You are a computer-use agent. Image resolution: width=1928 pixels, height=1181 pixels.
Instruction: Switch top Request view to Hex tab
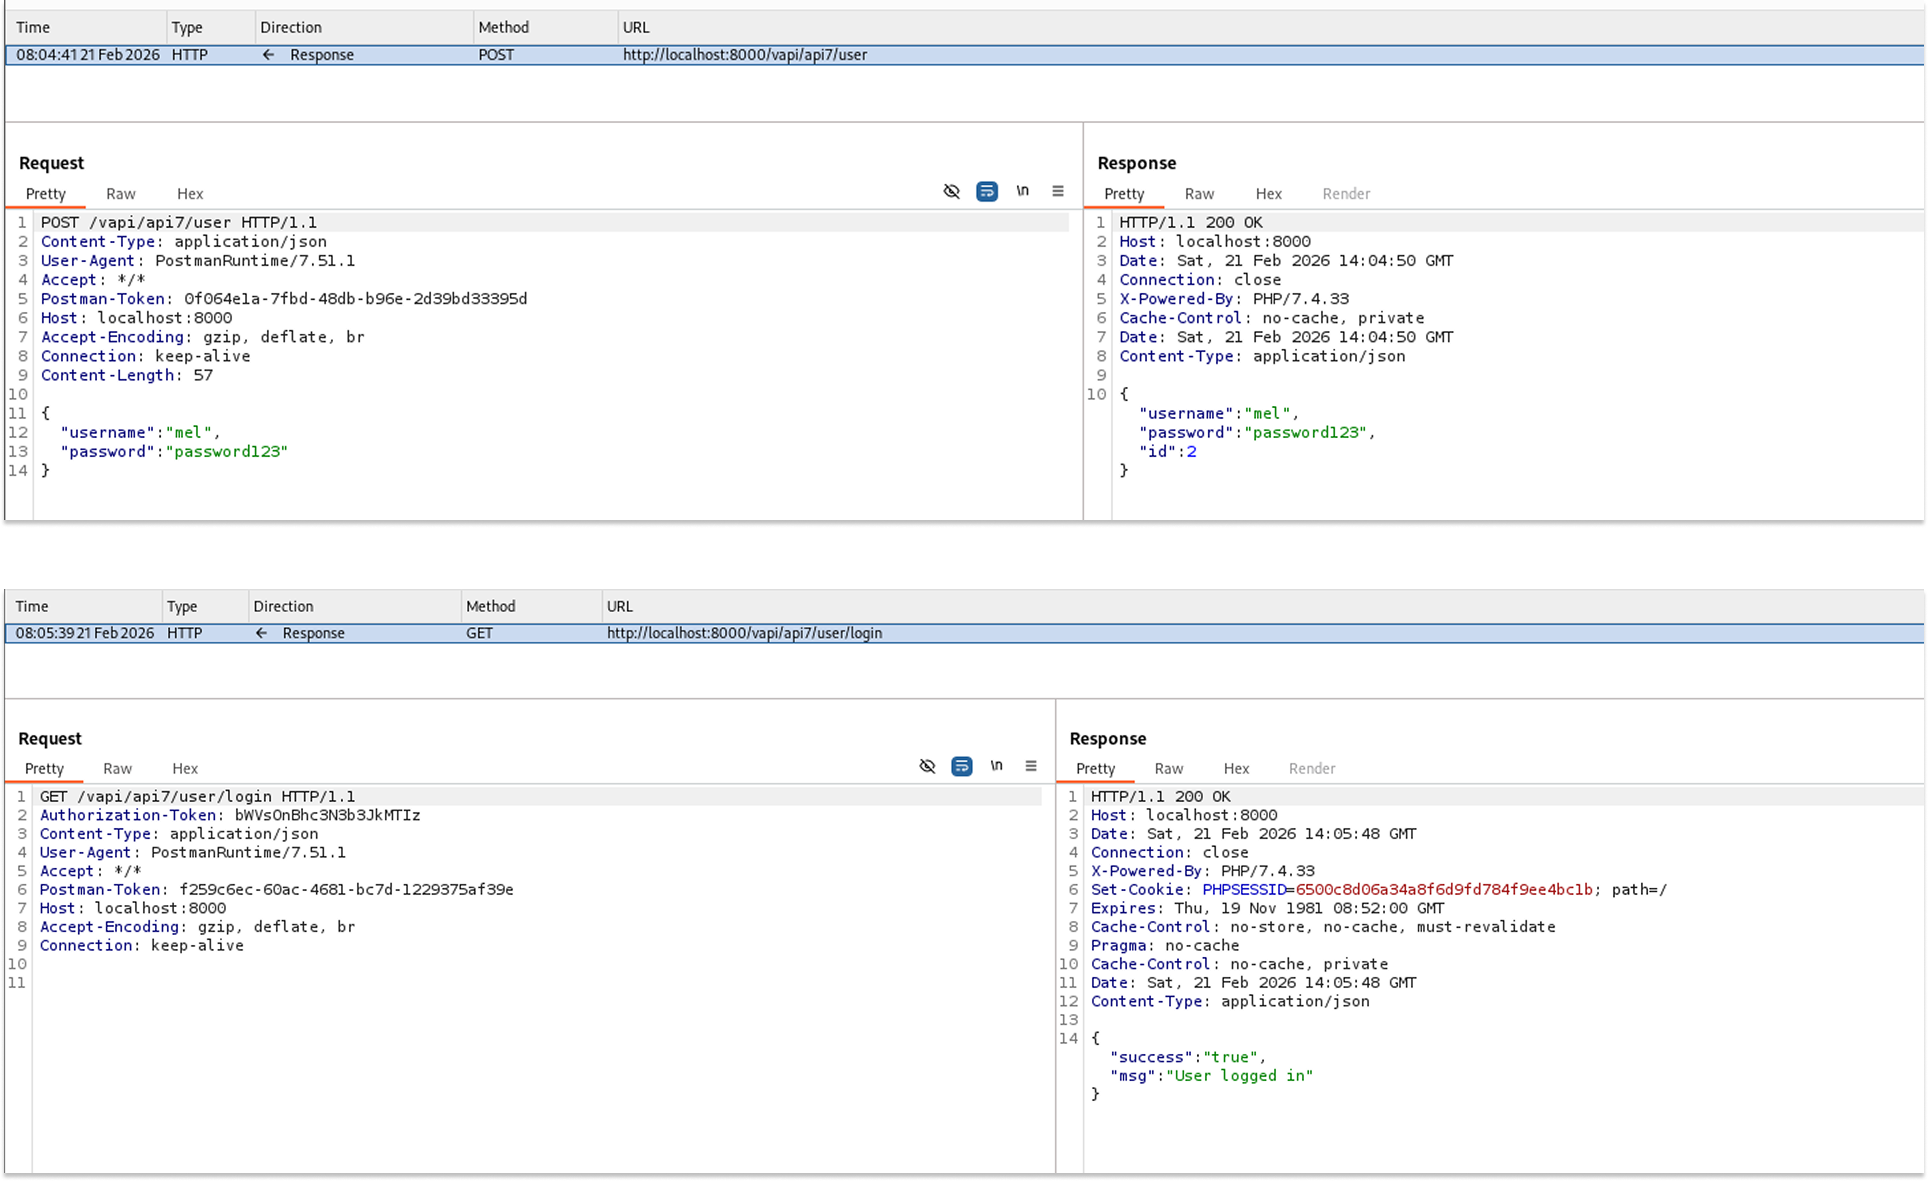pos(189,194)
